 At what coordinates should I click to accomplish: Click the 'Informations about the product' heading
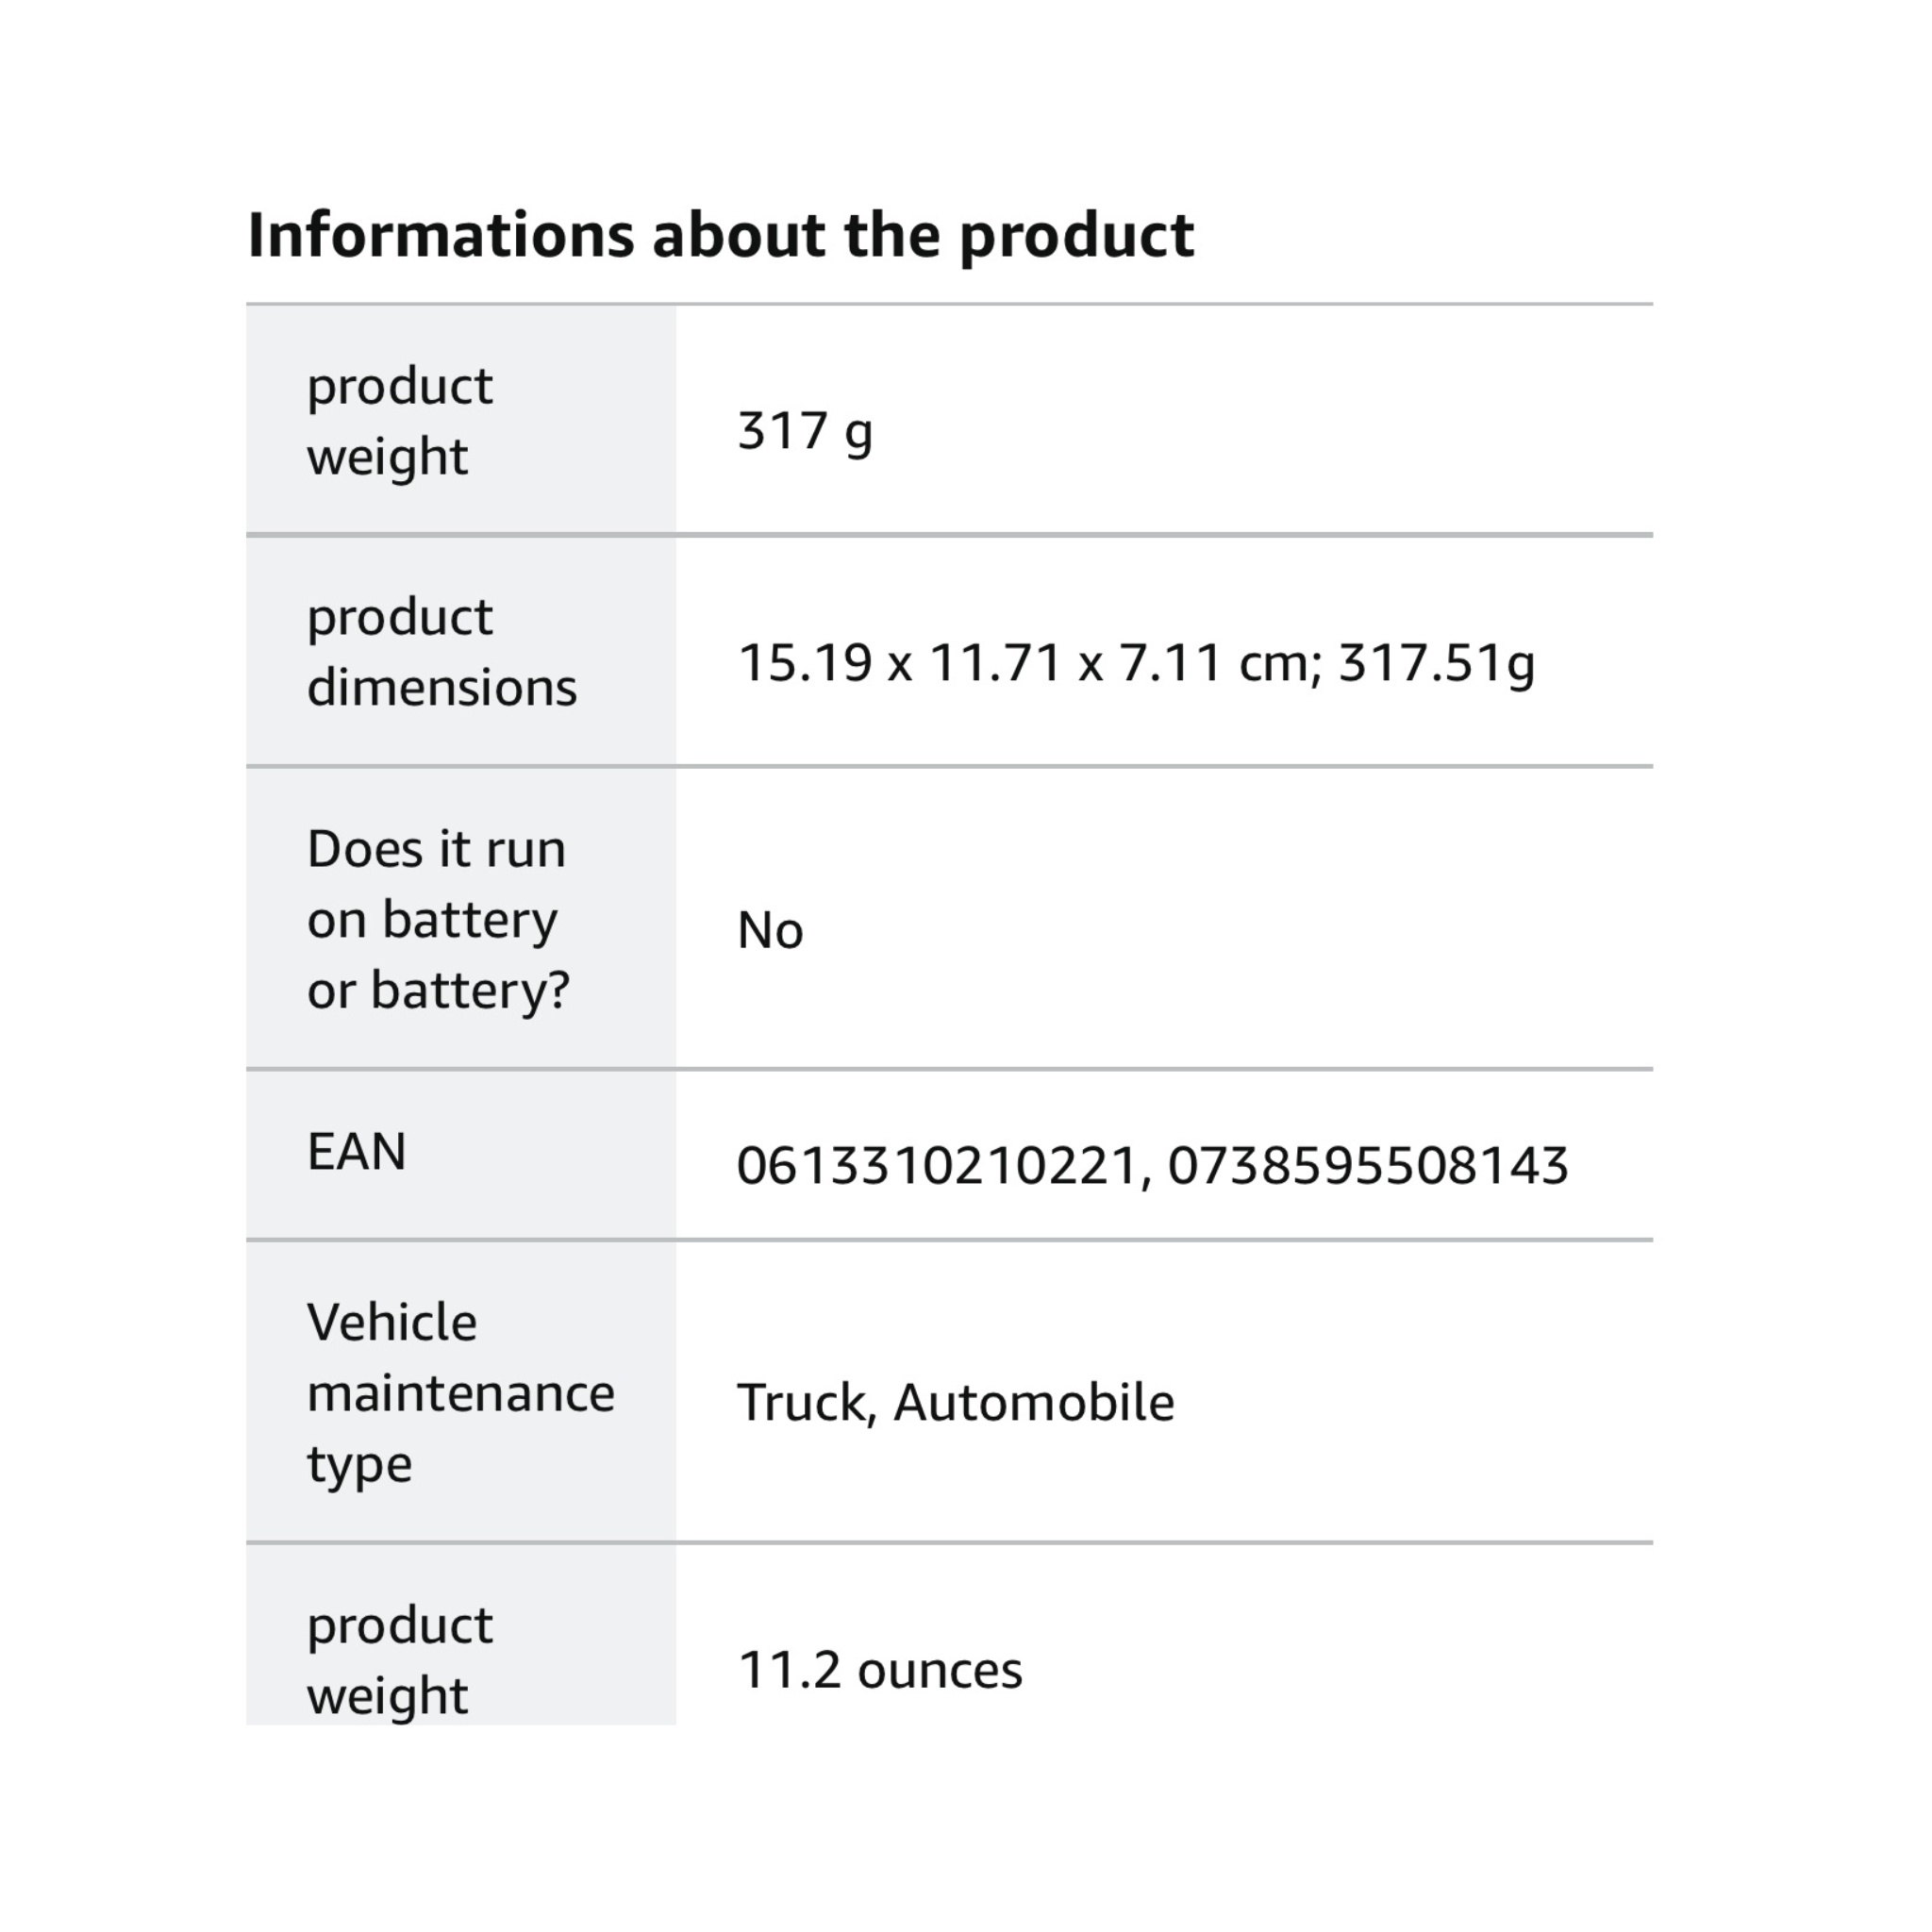720,237
